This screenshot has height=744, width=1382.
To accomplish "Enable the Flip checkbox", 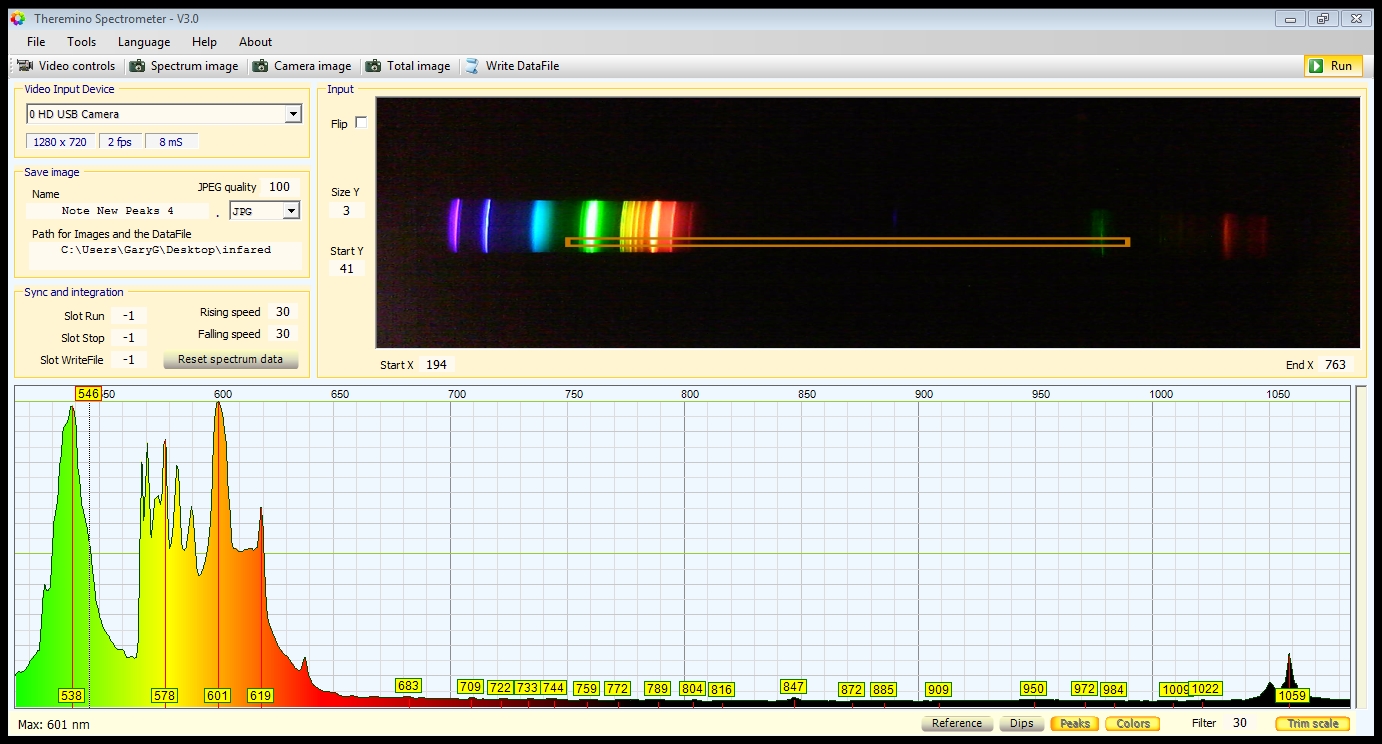I will [361, 123].
